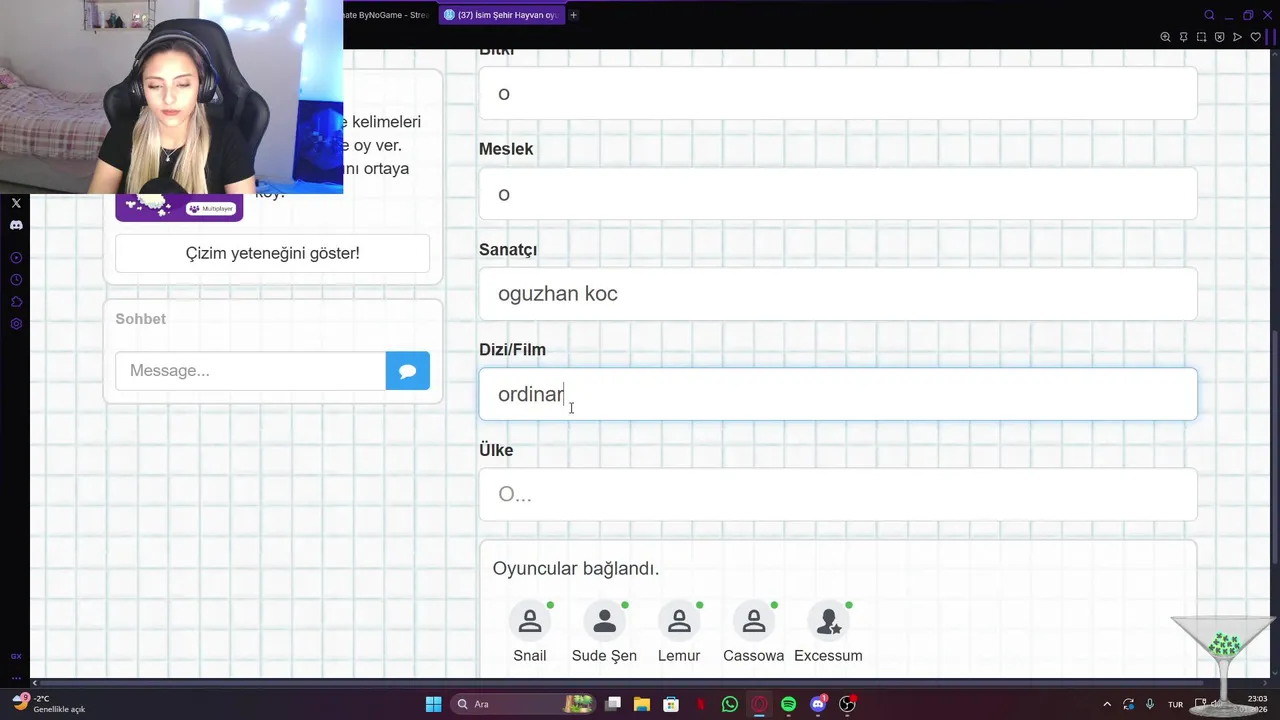Click the Multiplayer badge on purple banner
1280x720 pixels.
[211, 208]
